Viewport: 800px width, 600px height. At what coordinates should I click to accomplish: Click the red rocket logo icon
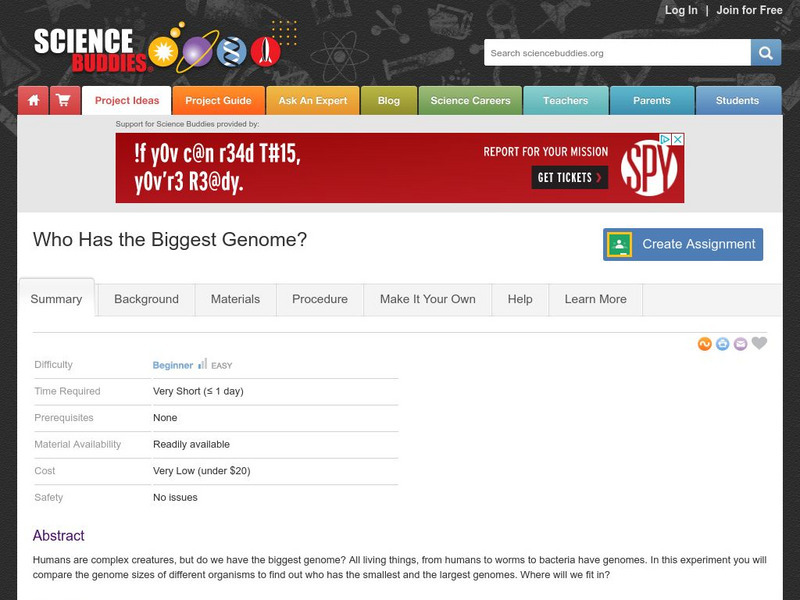pyautogui.click(x=265, y=52)
